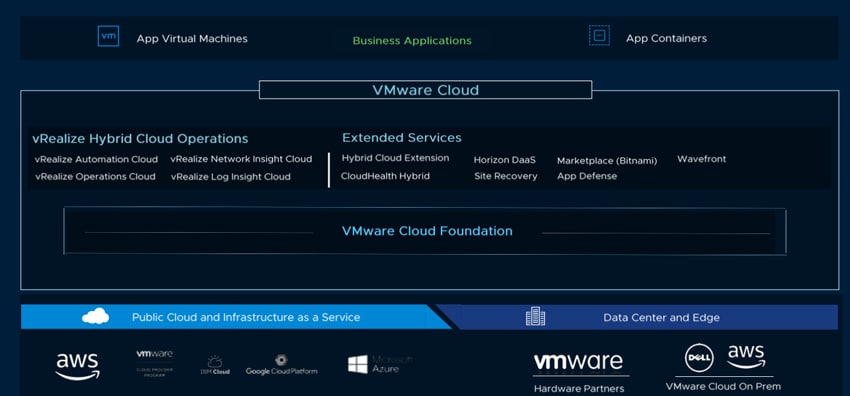Click the IBM Cloud logo
Viewport: 850px width, 396px height.
coord(215,365)
